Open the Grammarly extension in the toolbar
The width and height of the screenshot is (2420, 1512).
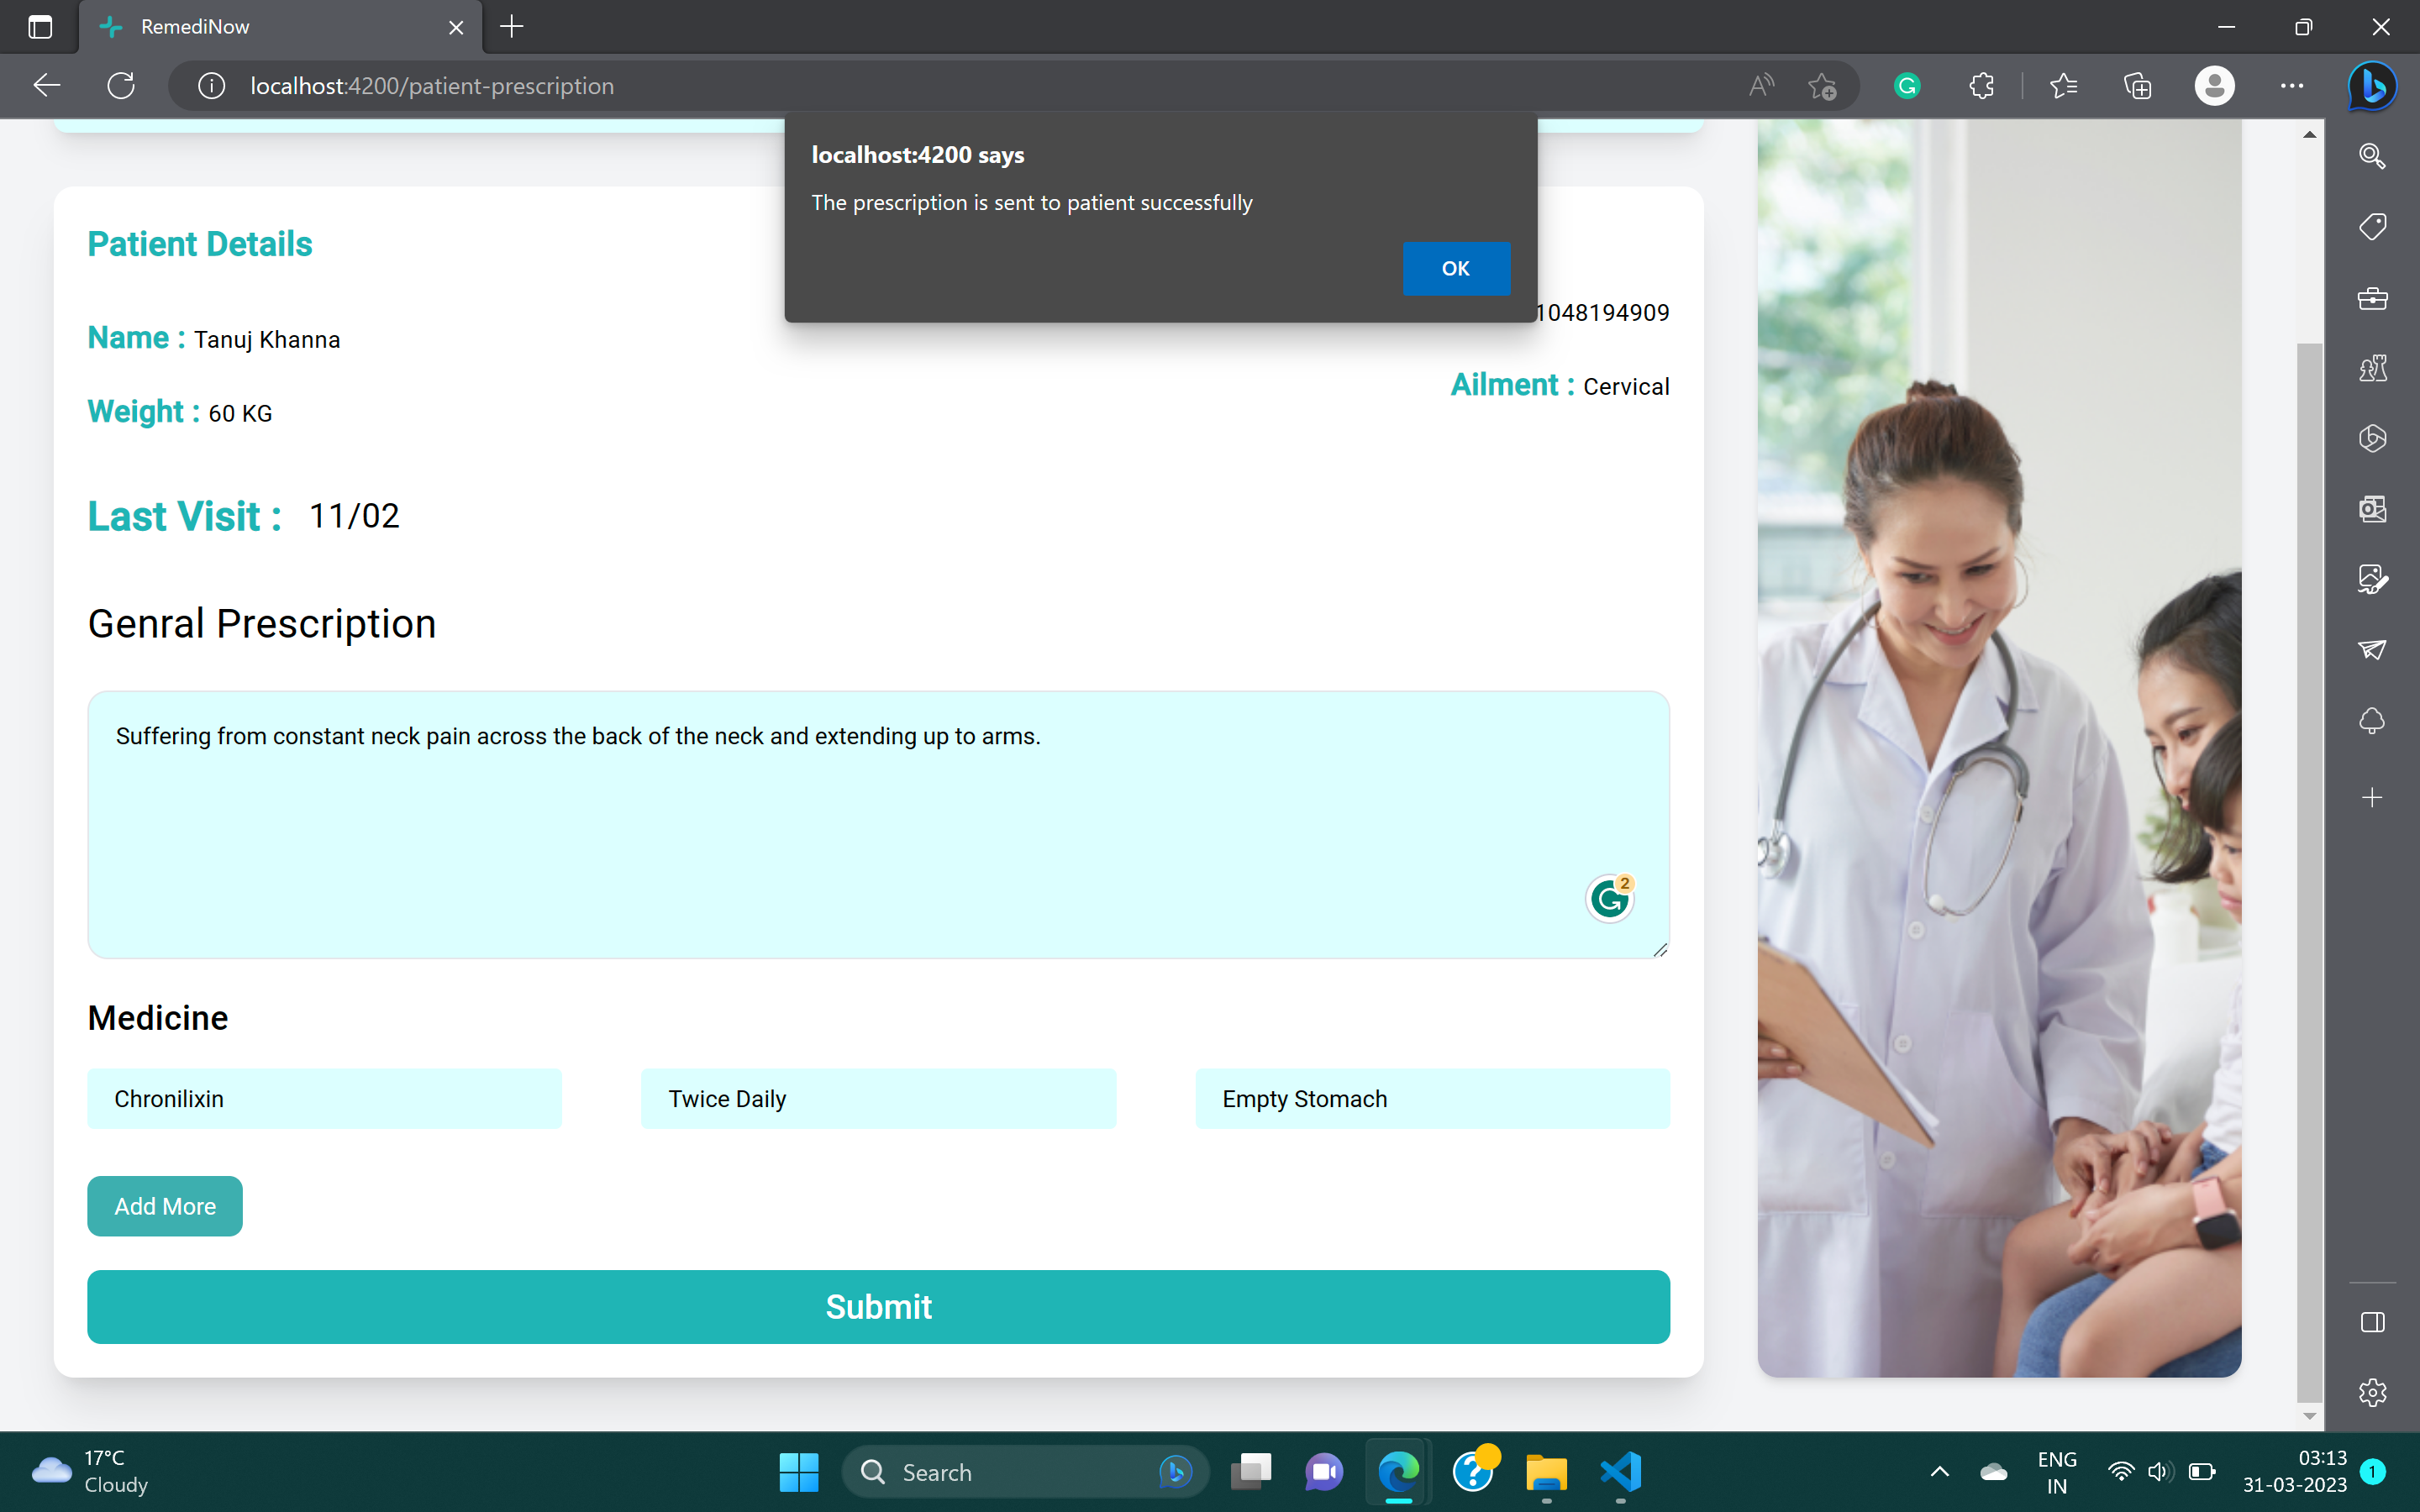(1907, 86)
